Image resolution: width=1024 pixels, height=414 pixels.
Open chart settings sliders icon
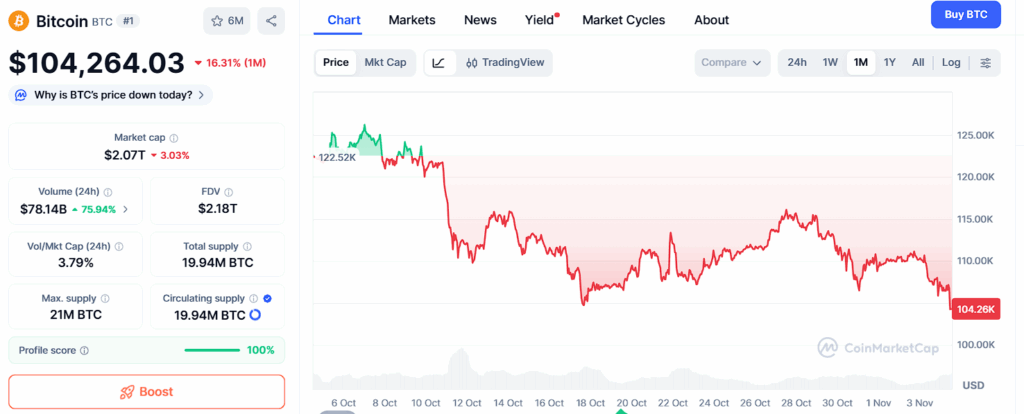[x=985, y=63]
